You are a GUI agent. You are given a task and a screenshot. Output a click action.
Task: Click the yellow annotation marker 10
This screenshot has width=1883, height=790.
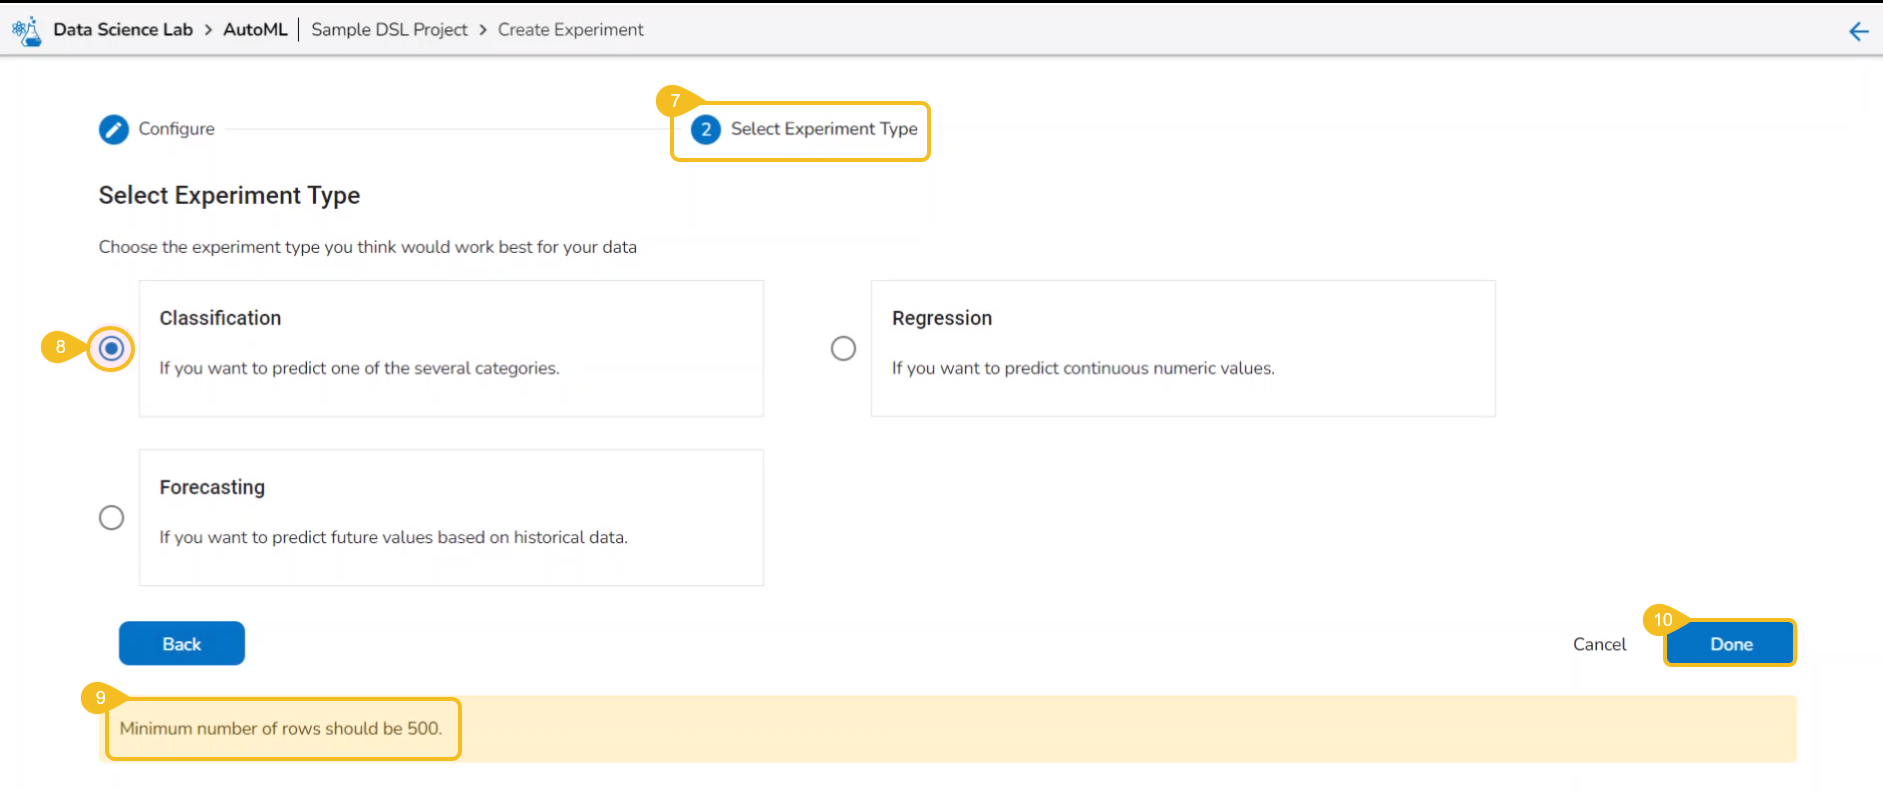(x=1662, y=619)
